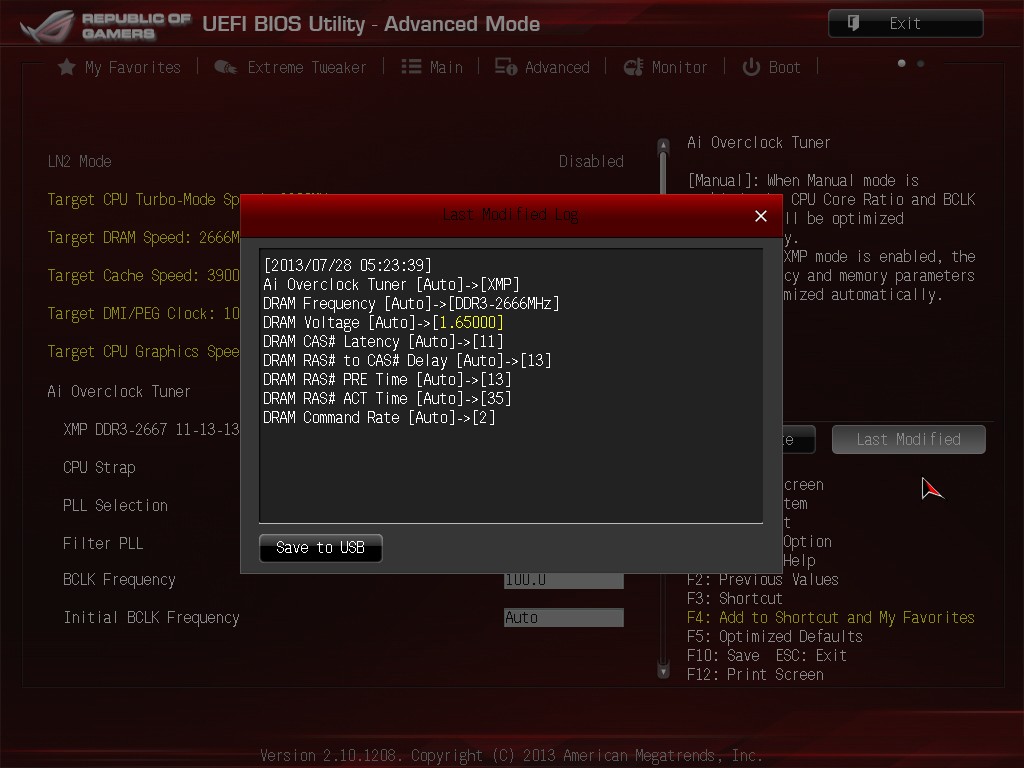Click the DRAM RAS# PRE Time entry
This screenshot has width=1024, height=768.
(387, 379)
